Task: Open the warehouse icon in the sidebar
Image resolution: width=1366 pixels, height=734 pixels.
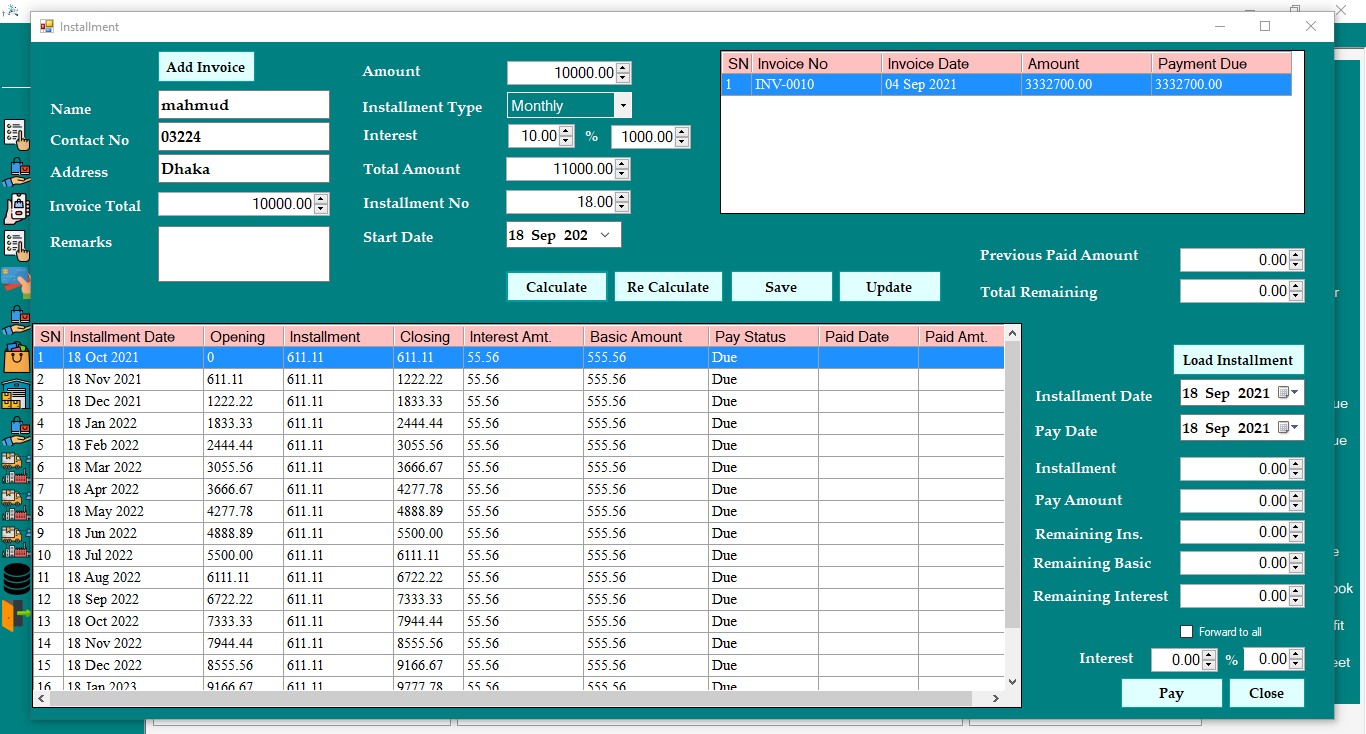Action: [x=14, y=393]
